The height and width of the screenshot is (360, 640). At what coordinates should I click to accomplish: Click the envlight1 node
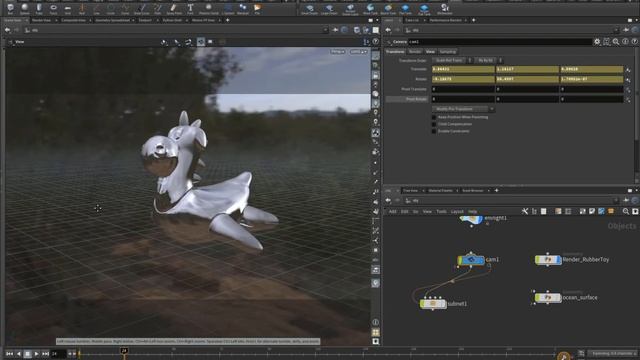point(471,219)
